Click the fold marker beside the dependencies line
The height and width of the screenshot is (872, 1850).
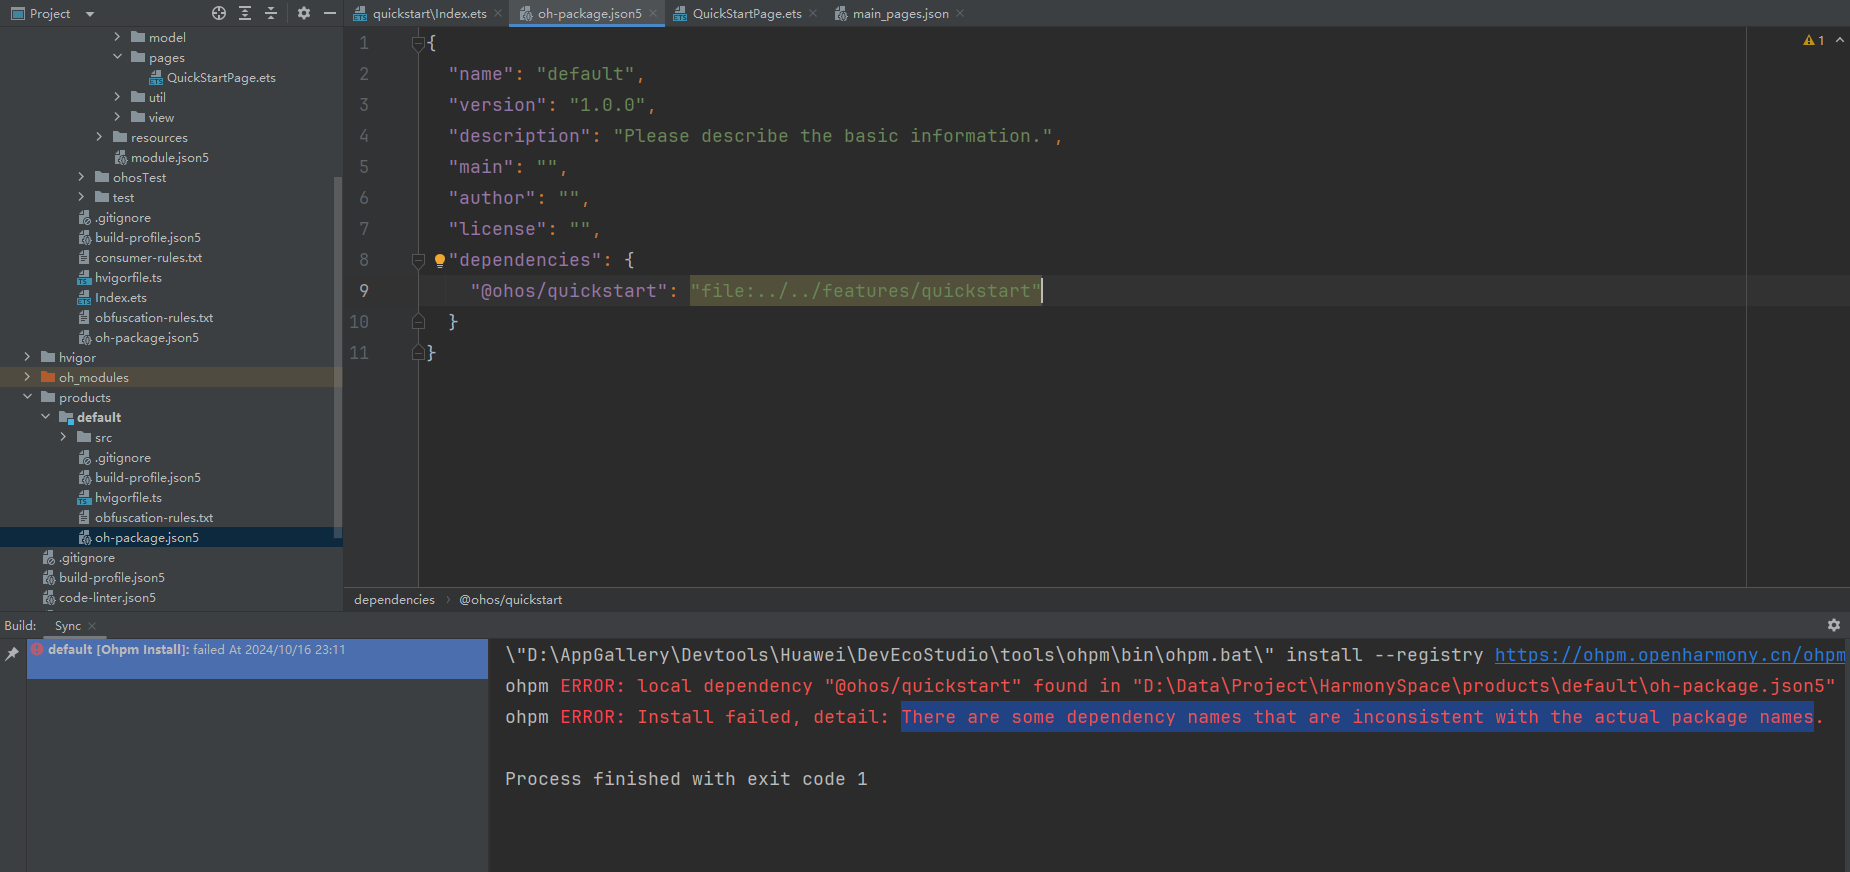tap(419, 260)
